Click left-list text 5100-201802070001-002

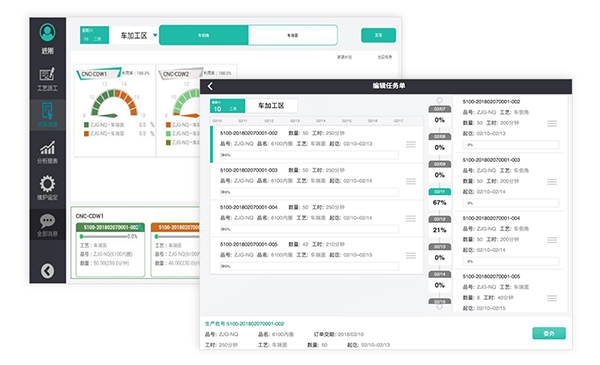coord(249,133)
